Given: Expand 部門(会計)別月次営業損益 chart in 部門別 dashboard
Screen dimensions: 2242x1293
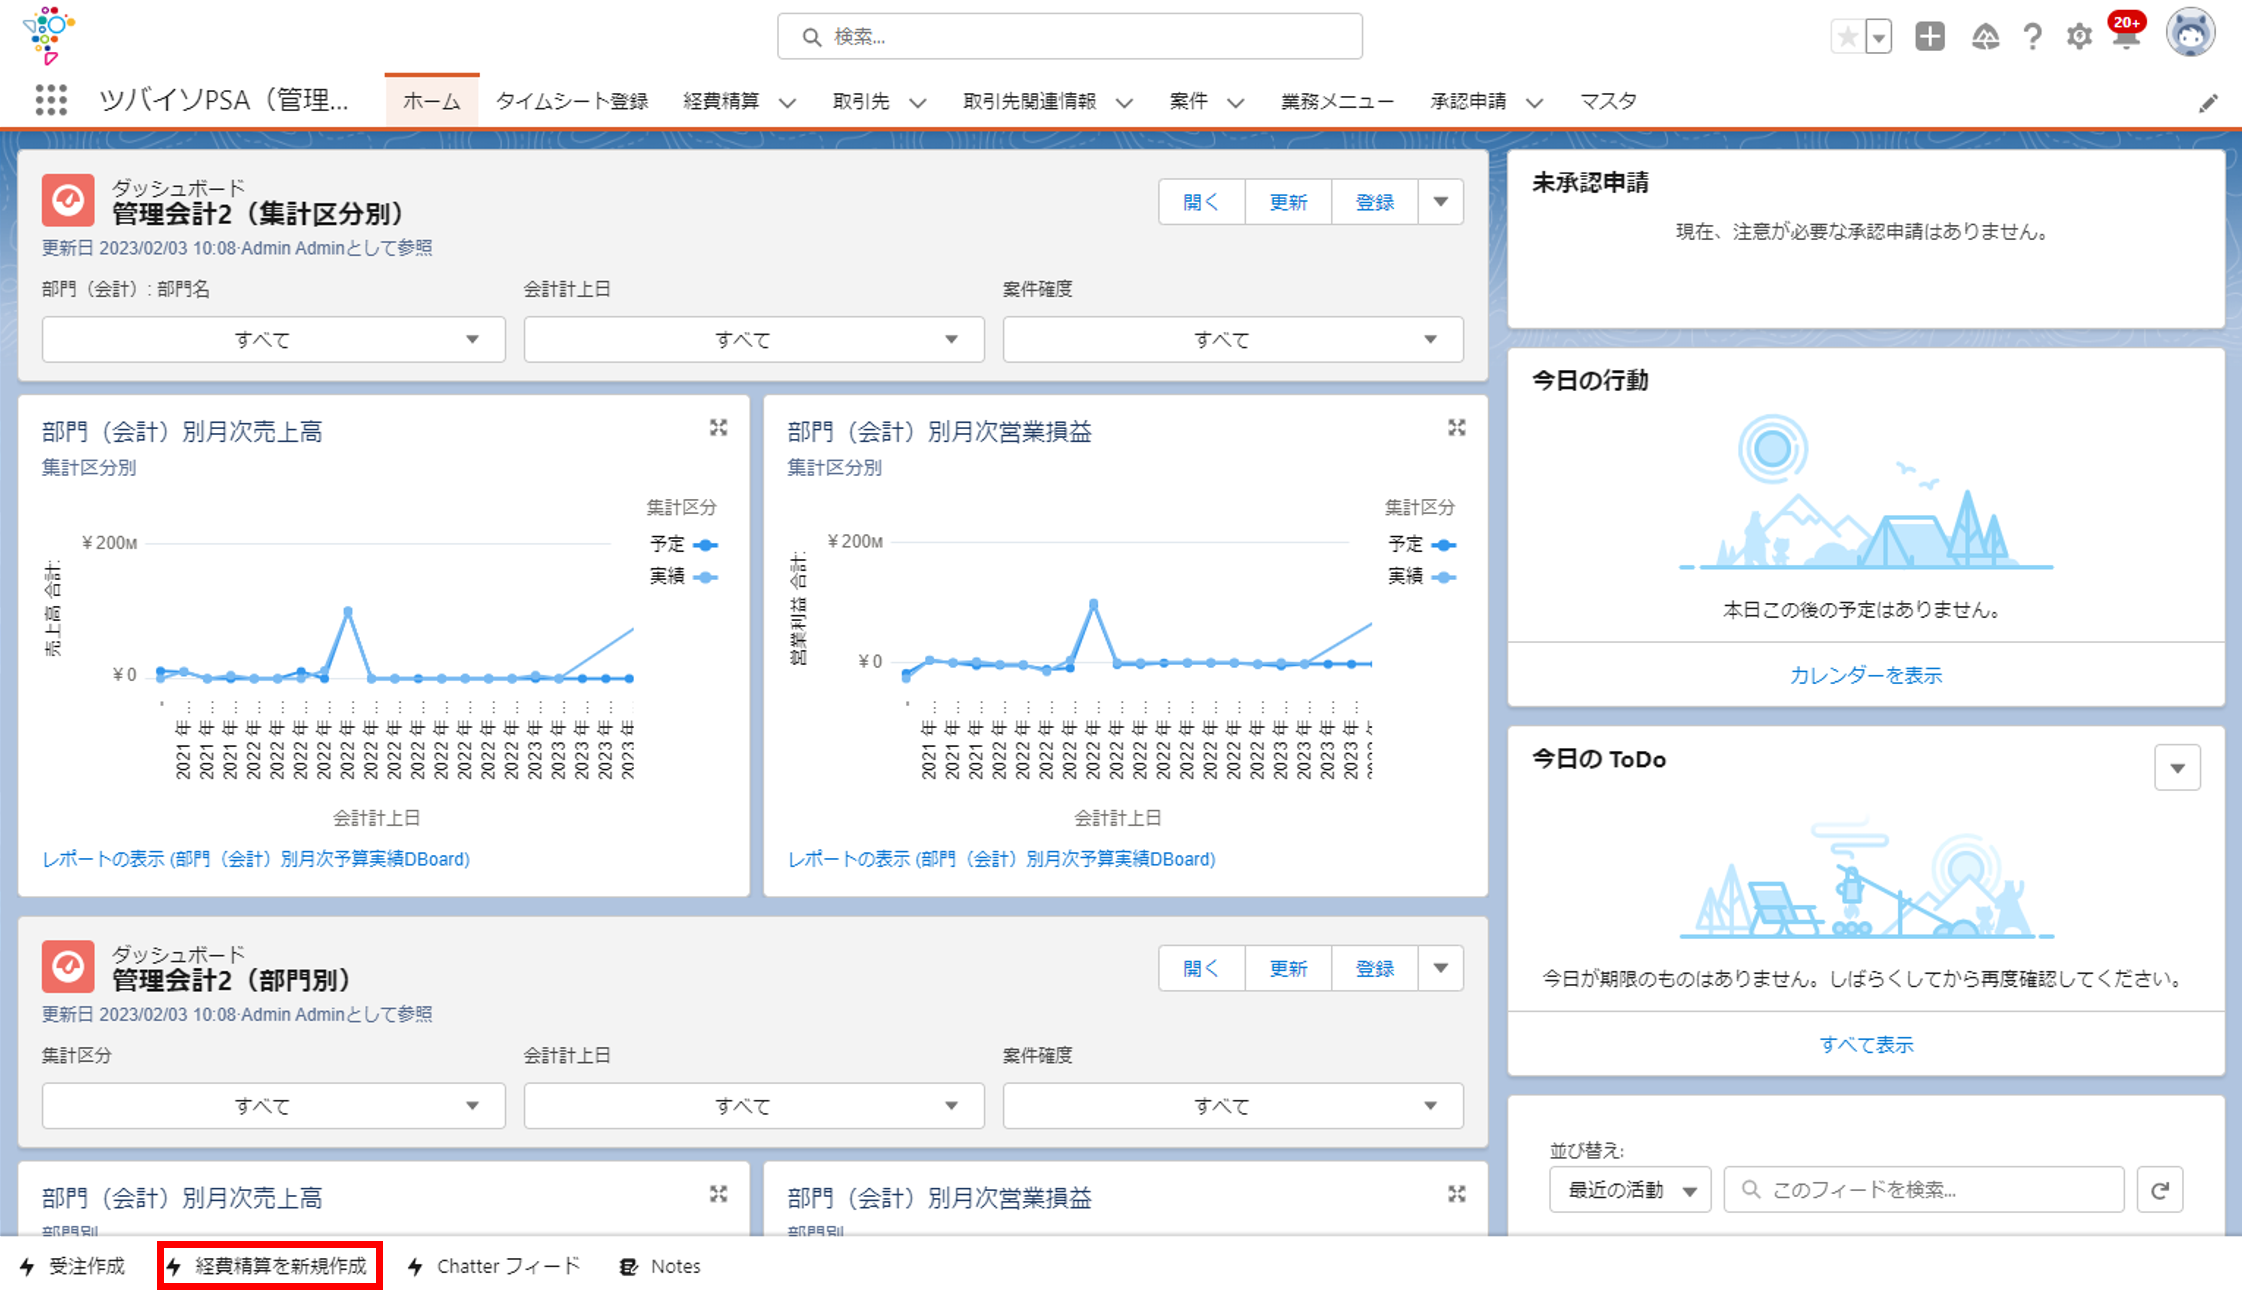Looking at the screenshot, I should click(x=1457, y=1194).
